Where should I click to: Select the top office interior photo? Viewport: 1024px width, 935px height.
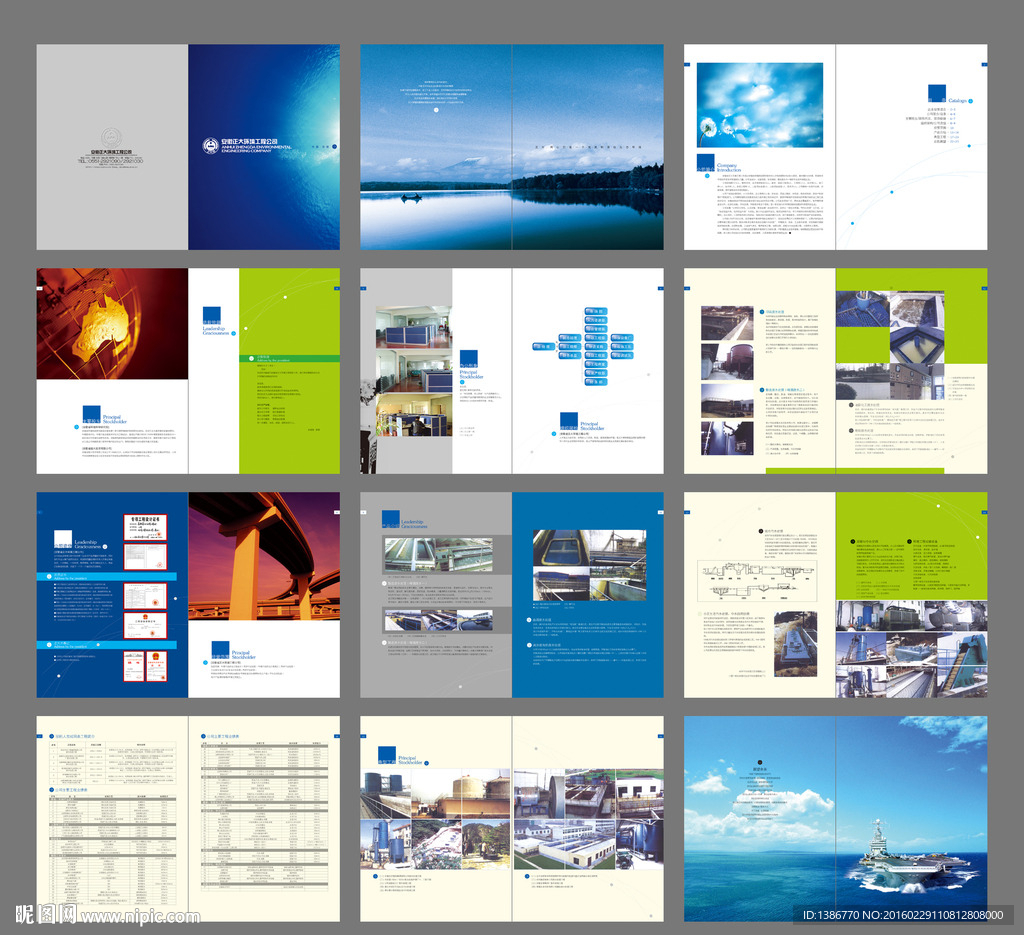click(413, 326)
